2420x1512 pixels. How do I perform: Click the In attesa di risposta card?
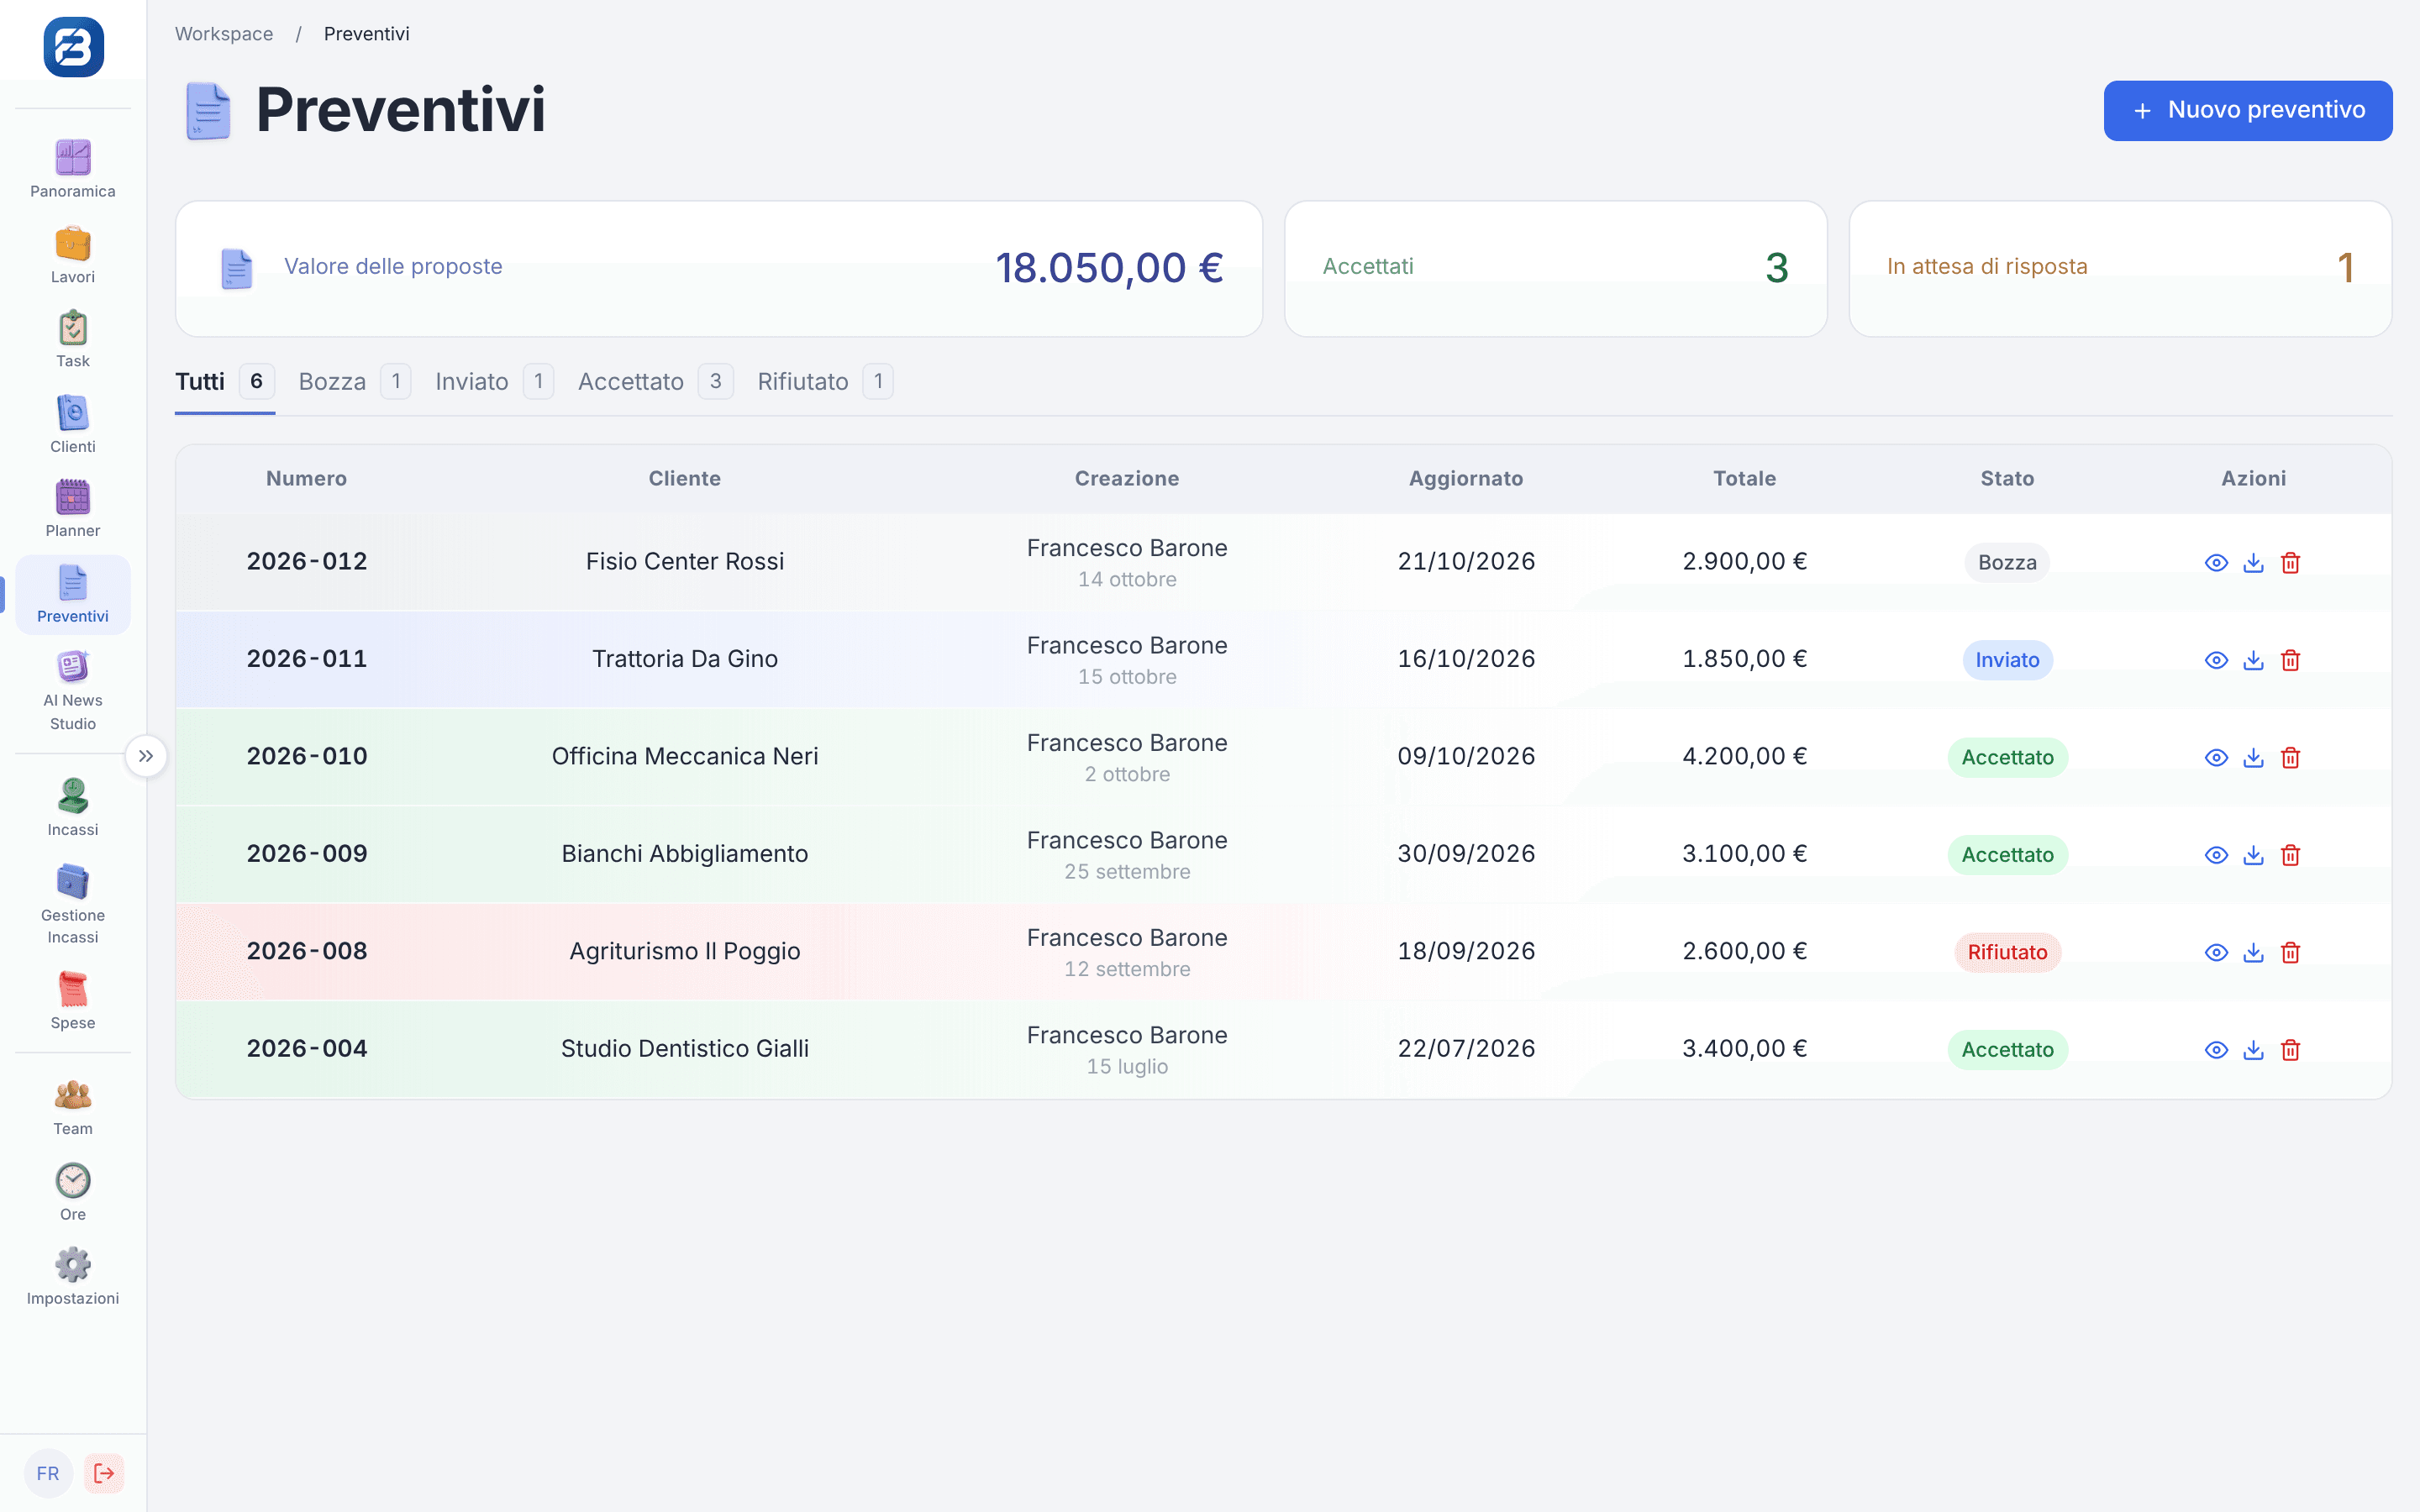coord(2120,268)
